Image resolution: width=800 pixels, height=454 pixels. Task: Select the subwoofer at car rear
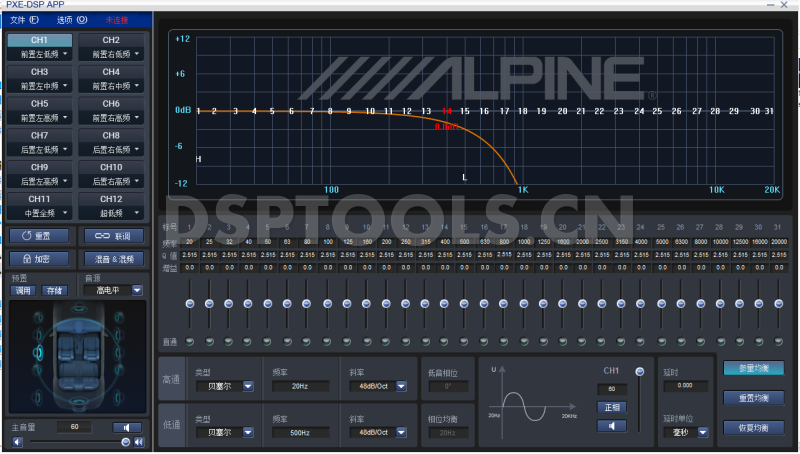click(79, 405)
